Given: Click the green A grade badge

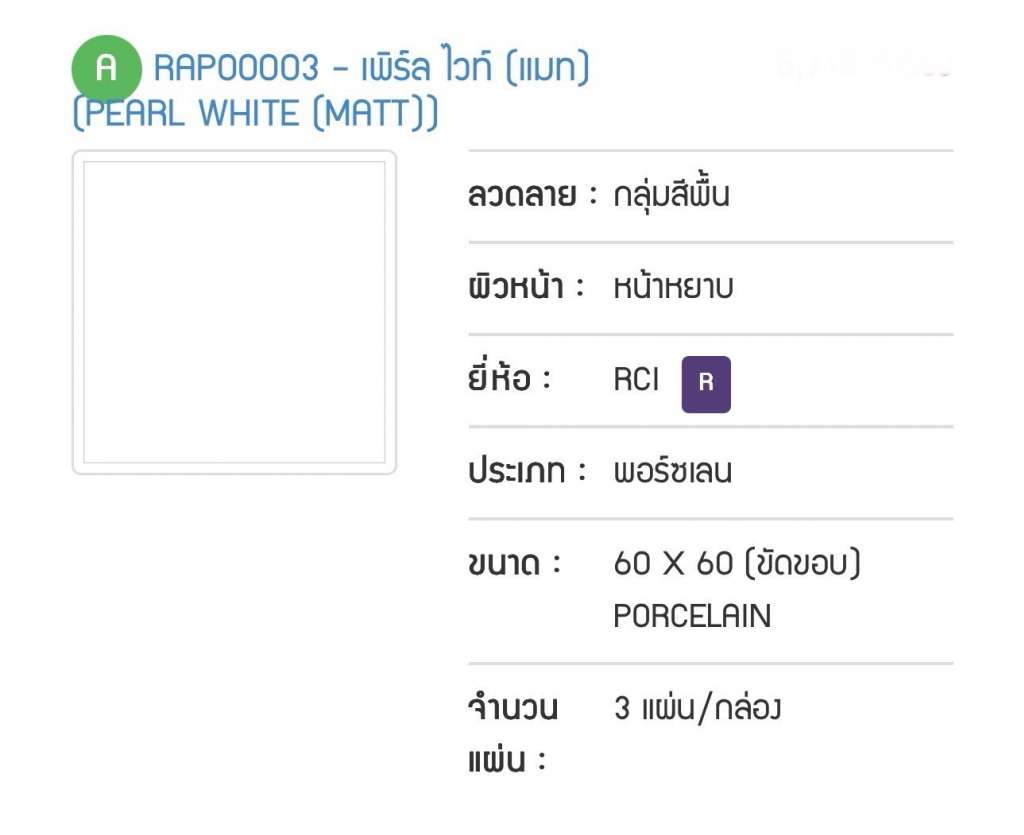Looking at the screenshot, I should [106, 68].
